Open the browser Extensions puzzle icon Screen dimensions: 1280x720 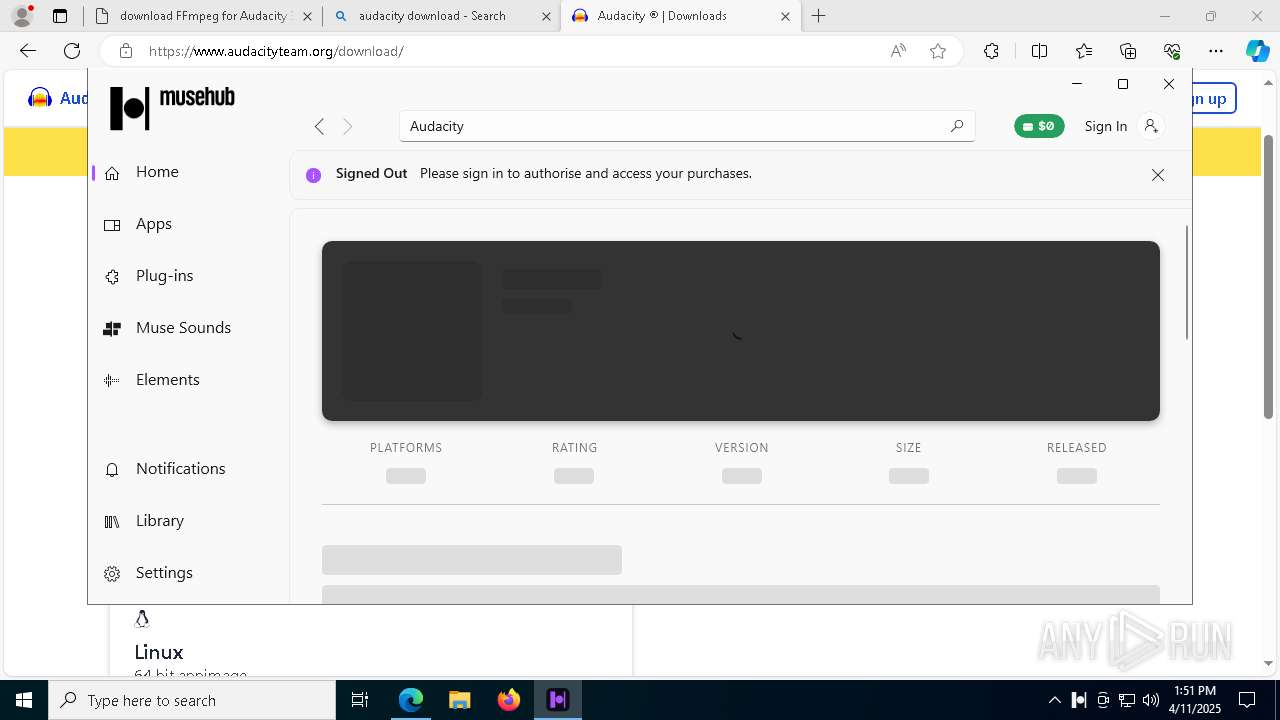click(991, 51)
